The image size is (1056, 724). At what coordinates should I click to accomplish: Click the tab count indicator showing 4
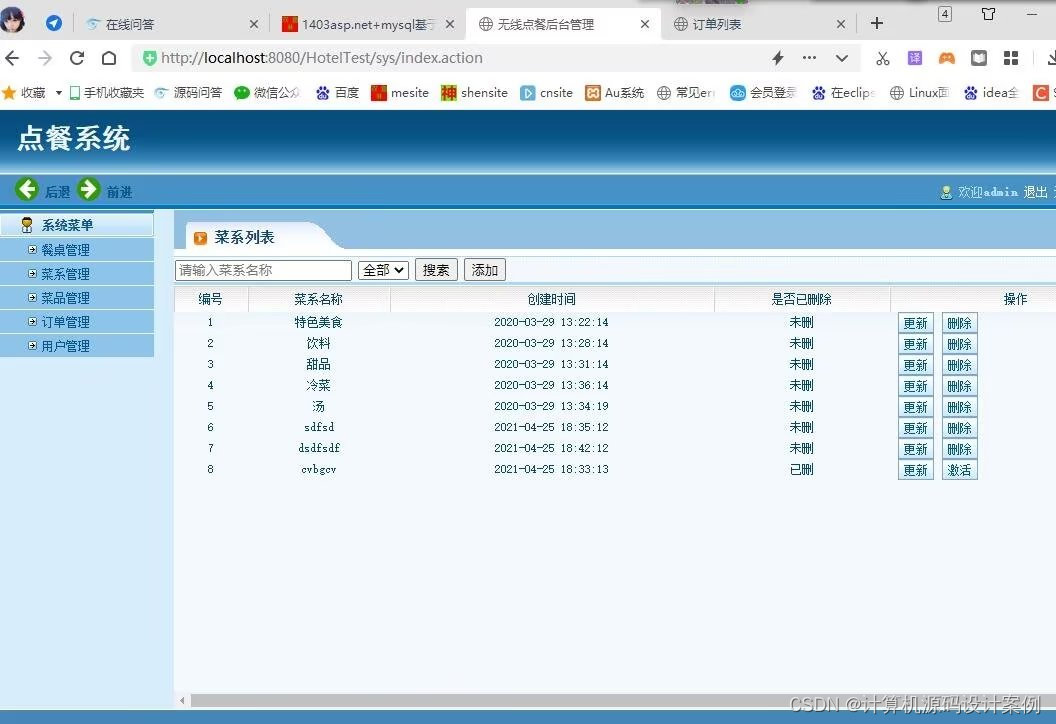[x=945, y=14]
